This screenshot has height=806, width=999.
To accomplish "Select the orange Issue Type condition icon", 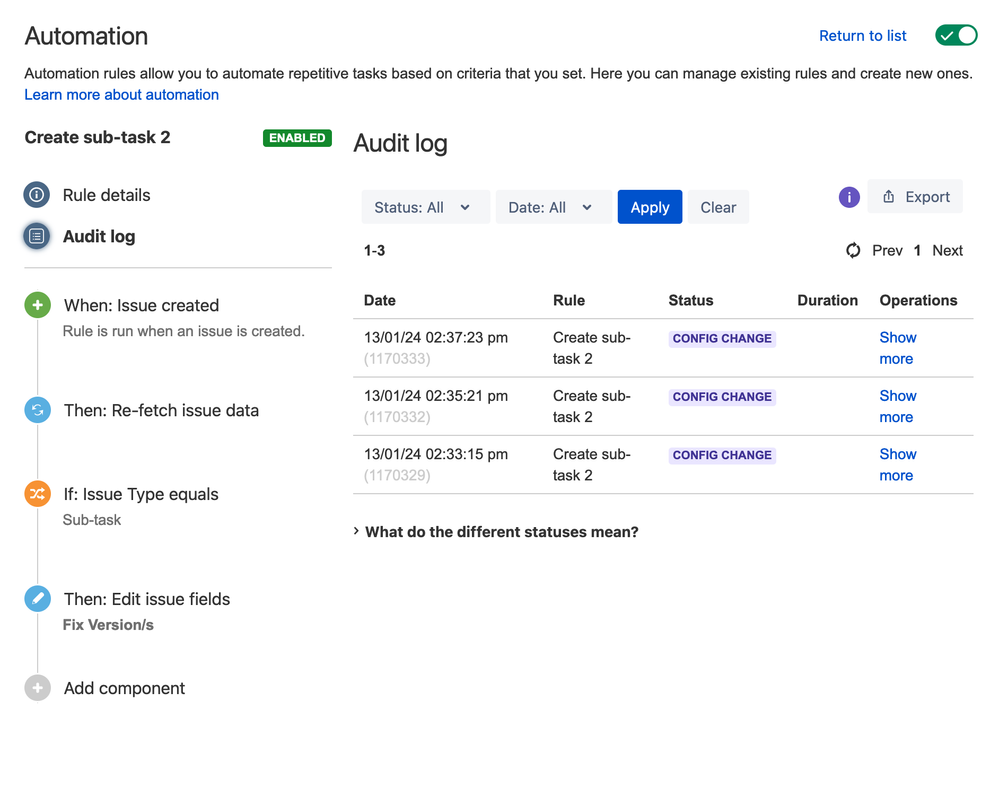I will [x=38, y=494].
